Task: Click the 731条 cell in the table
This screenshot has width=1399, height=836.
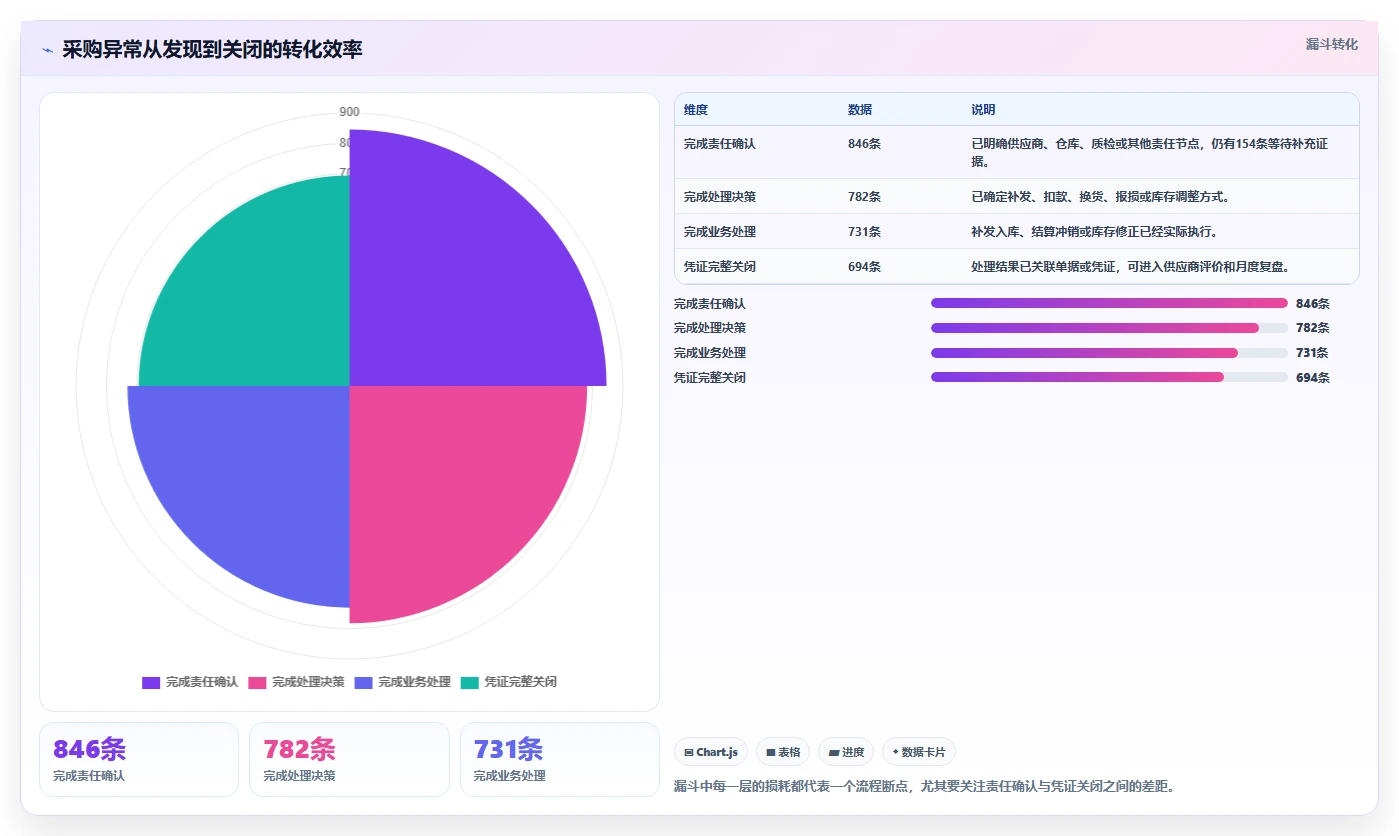Action: [864, 232]
